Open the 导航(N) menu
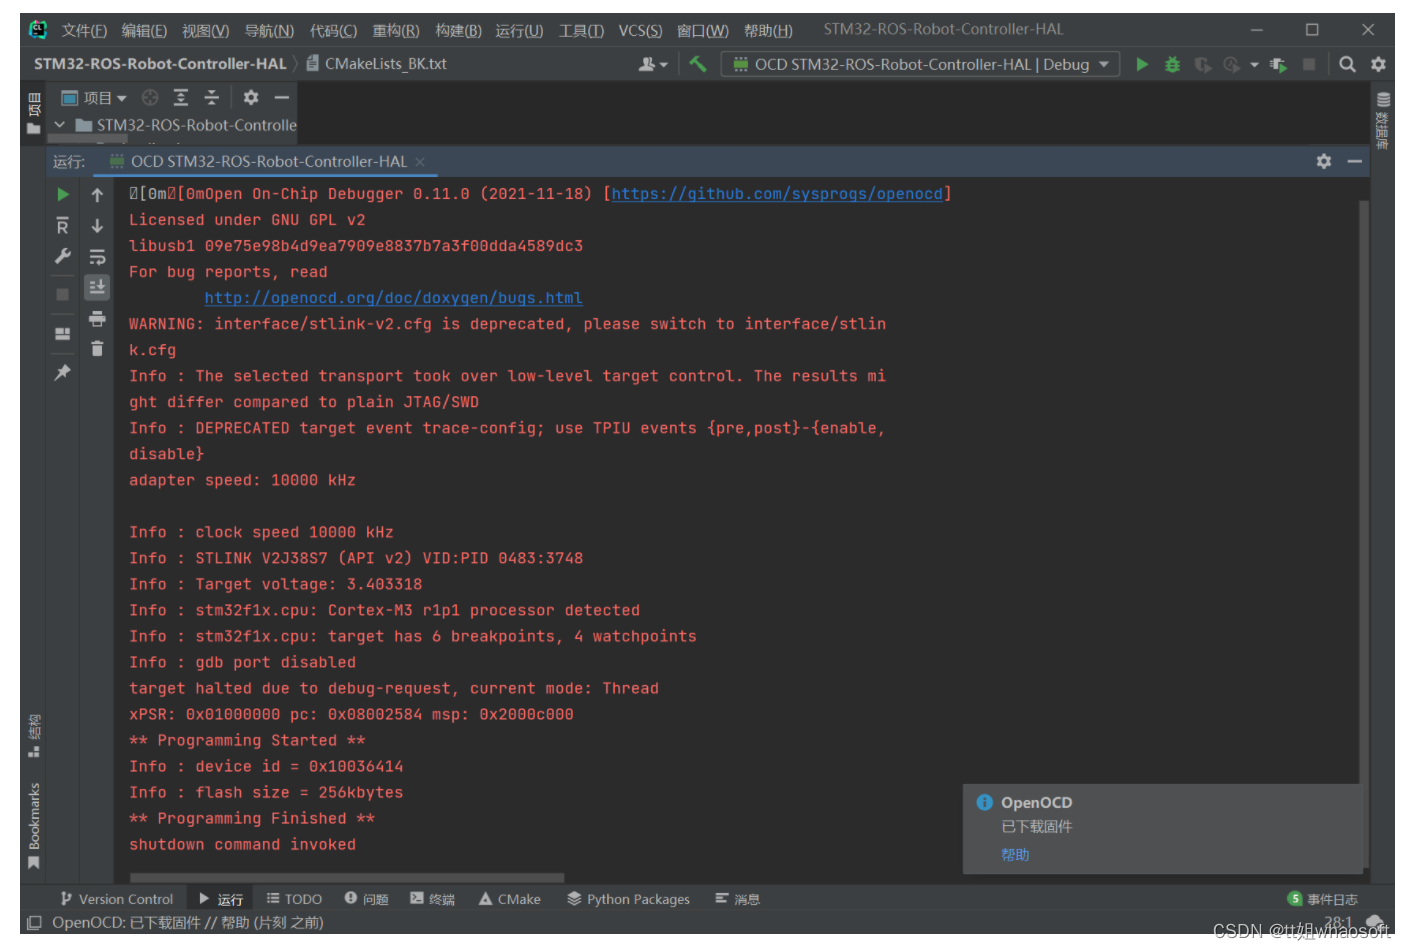Screen dimensions: 1406x950 pyautogui.click(x=269, y=31)
